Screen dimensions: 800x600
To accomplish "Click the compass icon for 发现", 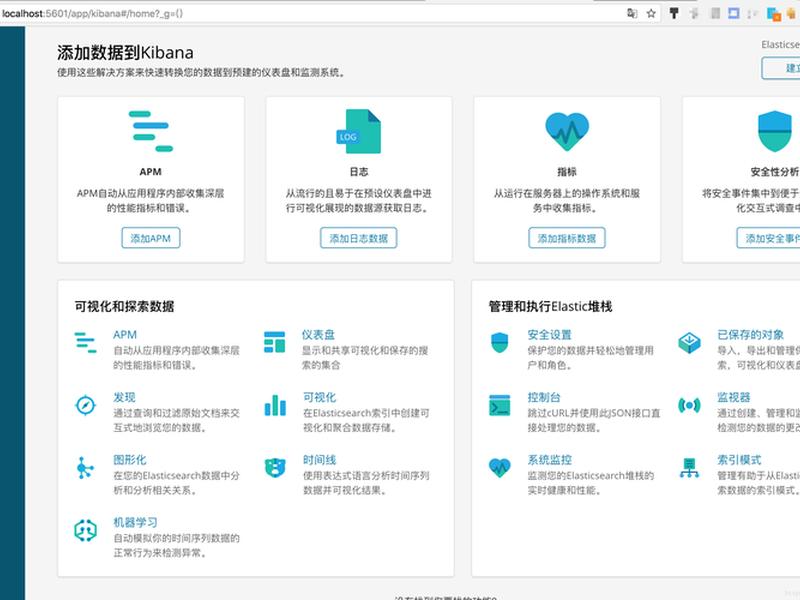I will [85, 405].
